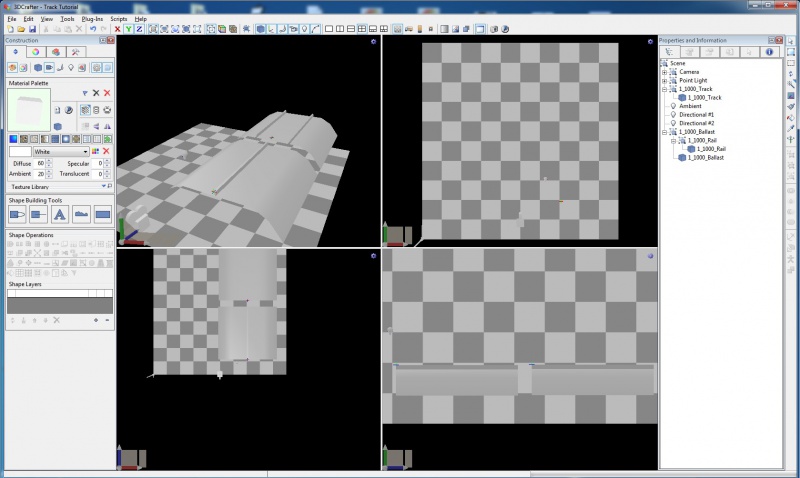This screenshot has width=800, height=478.
Task: Expand the Camera tree node
Action: tap(664, 72)
